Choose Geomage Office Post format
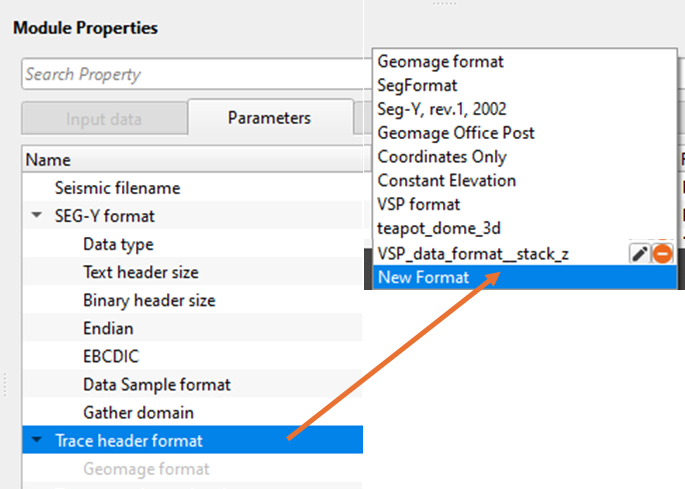 tap(456, 133)
